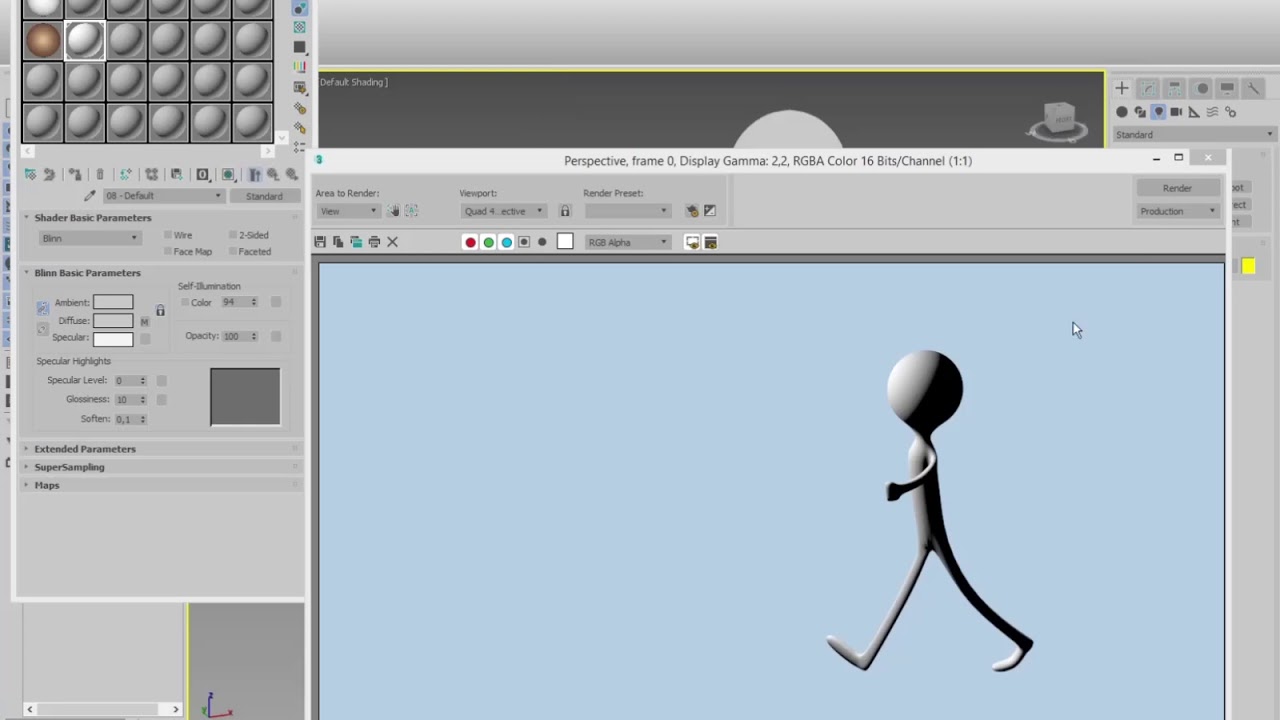Image resolution: width=1280 pixels, height=720 pixels.
Task: Pick material from object eyedropper
Action: tap(89, 196)
